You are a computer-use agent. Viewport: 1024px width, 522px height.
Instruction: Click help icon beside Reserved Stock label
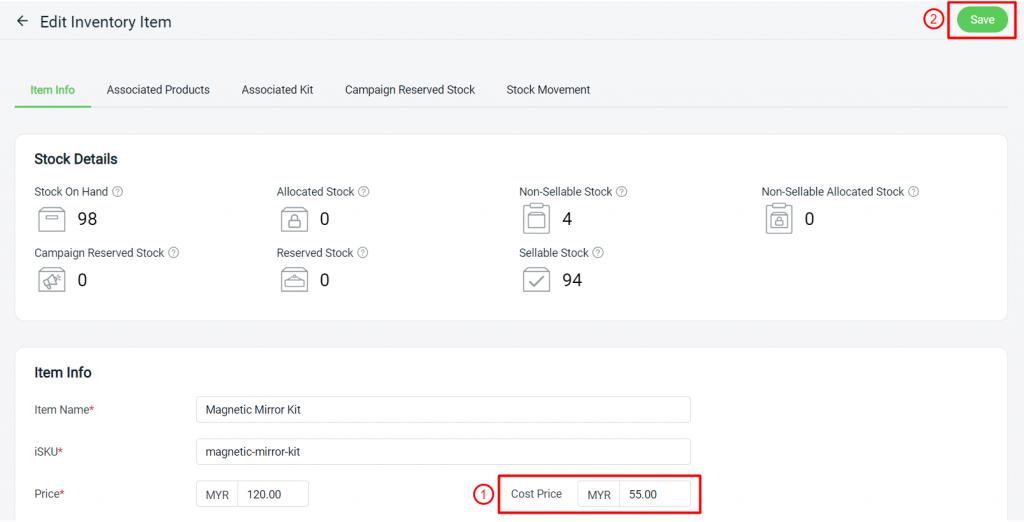tap(363, 253)
